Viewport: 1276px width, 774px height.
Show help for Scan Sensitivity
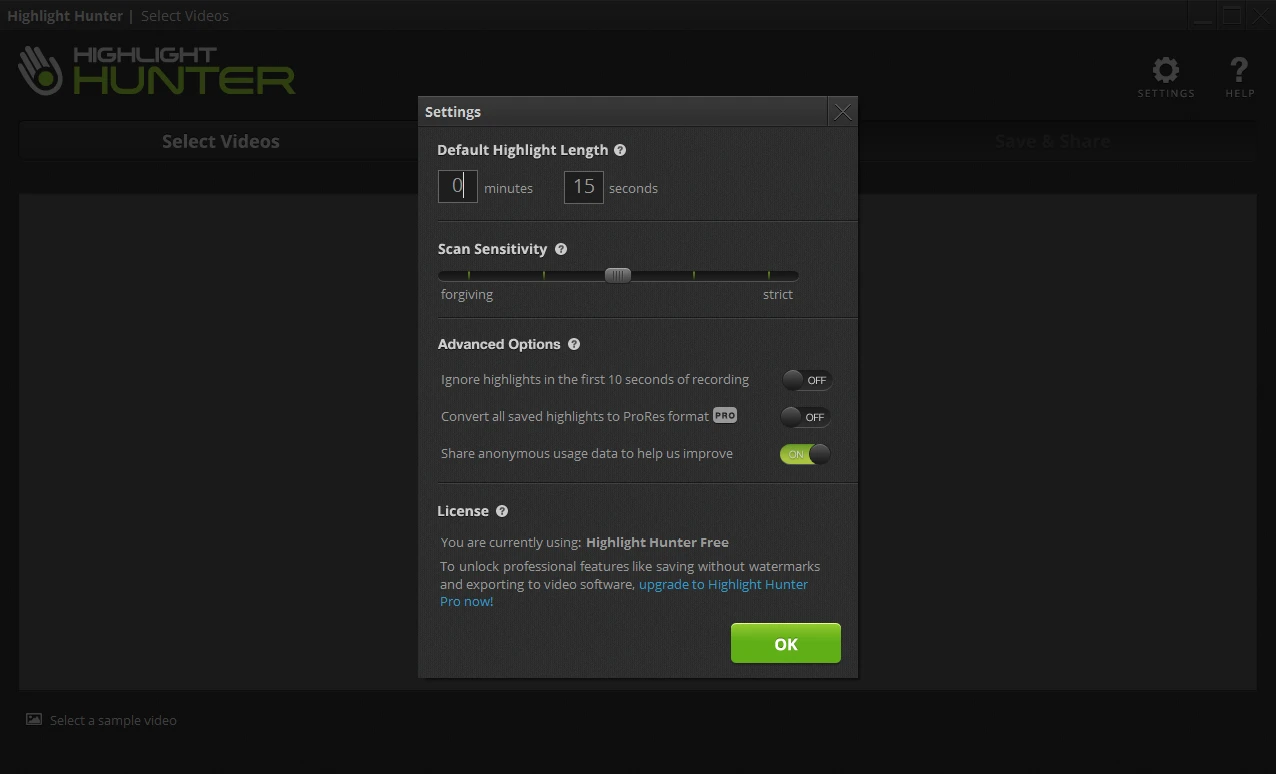[561, 249]
